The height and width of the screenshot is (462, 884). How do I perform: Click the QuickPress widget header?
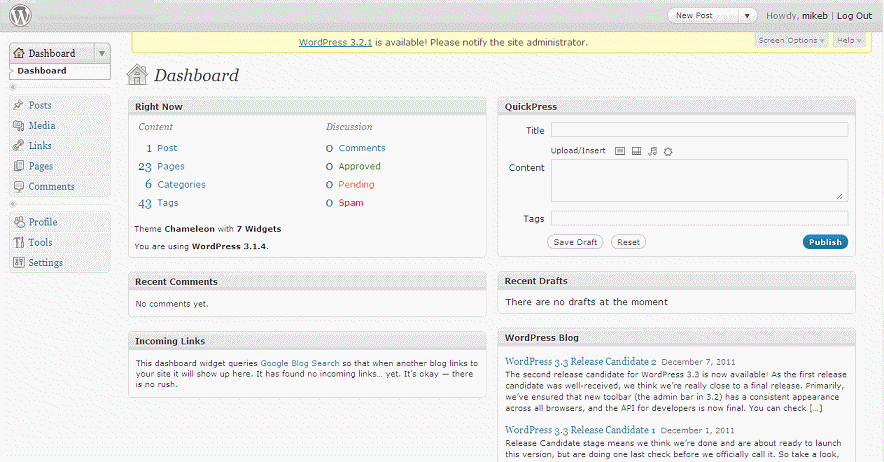click(677, 107)
